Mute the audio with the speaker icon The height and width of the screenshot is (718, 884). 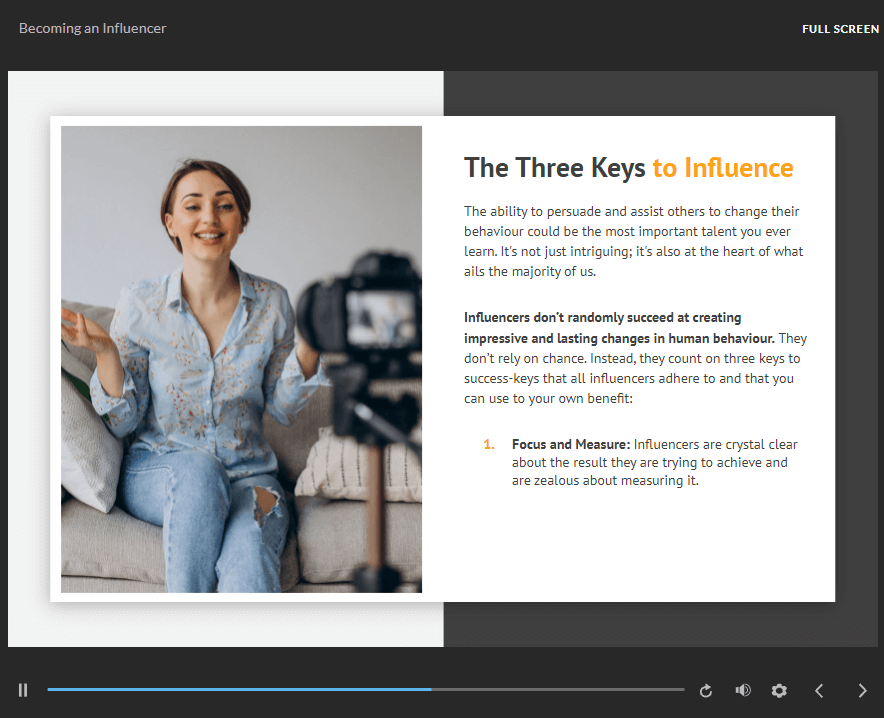(742, 690)
